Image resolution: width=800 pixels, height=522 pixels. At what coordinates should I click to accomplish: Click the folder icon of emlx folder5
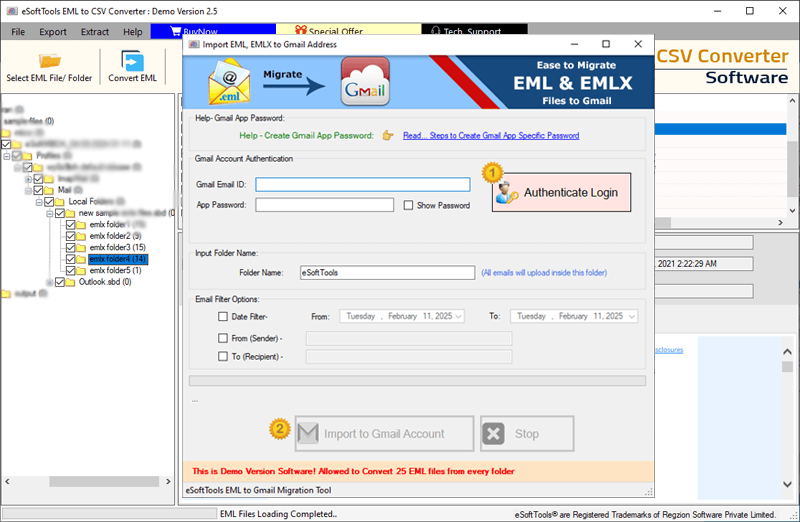click(81, 270)
